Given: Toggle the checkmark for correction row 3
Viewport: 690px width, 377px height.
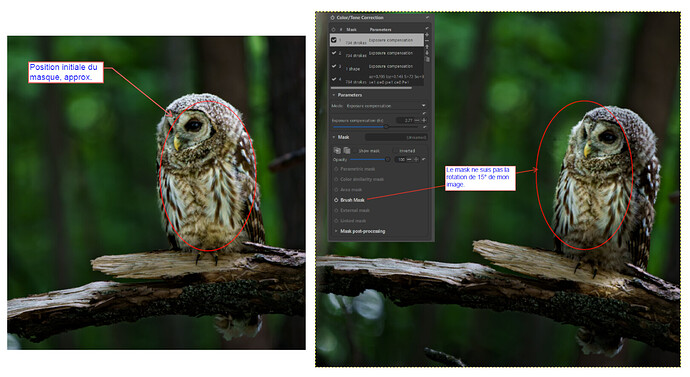Looking at the screenshot, I should tap(334, 66).
